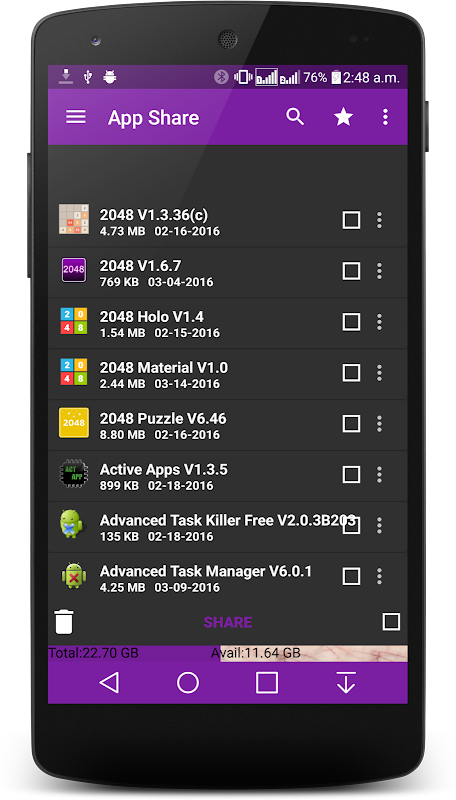
Task: Open options menu for 2048 V1.6.7
Action: pyautogui.click(x=379, y=271)
